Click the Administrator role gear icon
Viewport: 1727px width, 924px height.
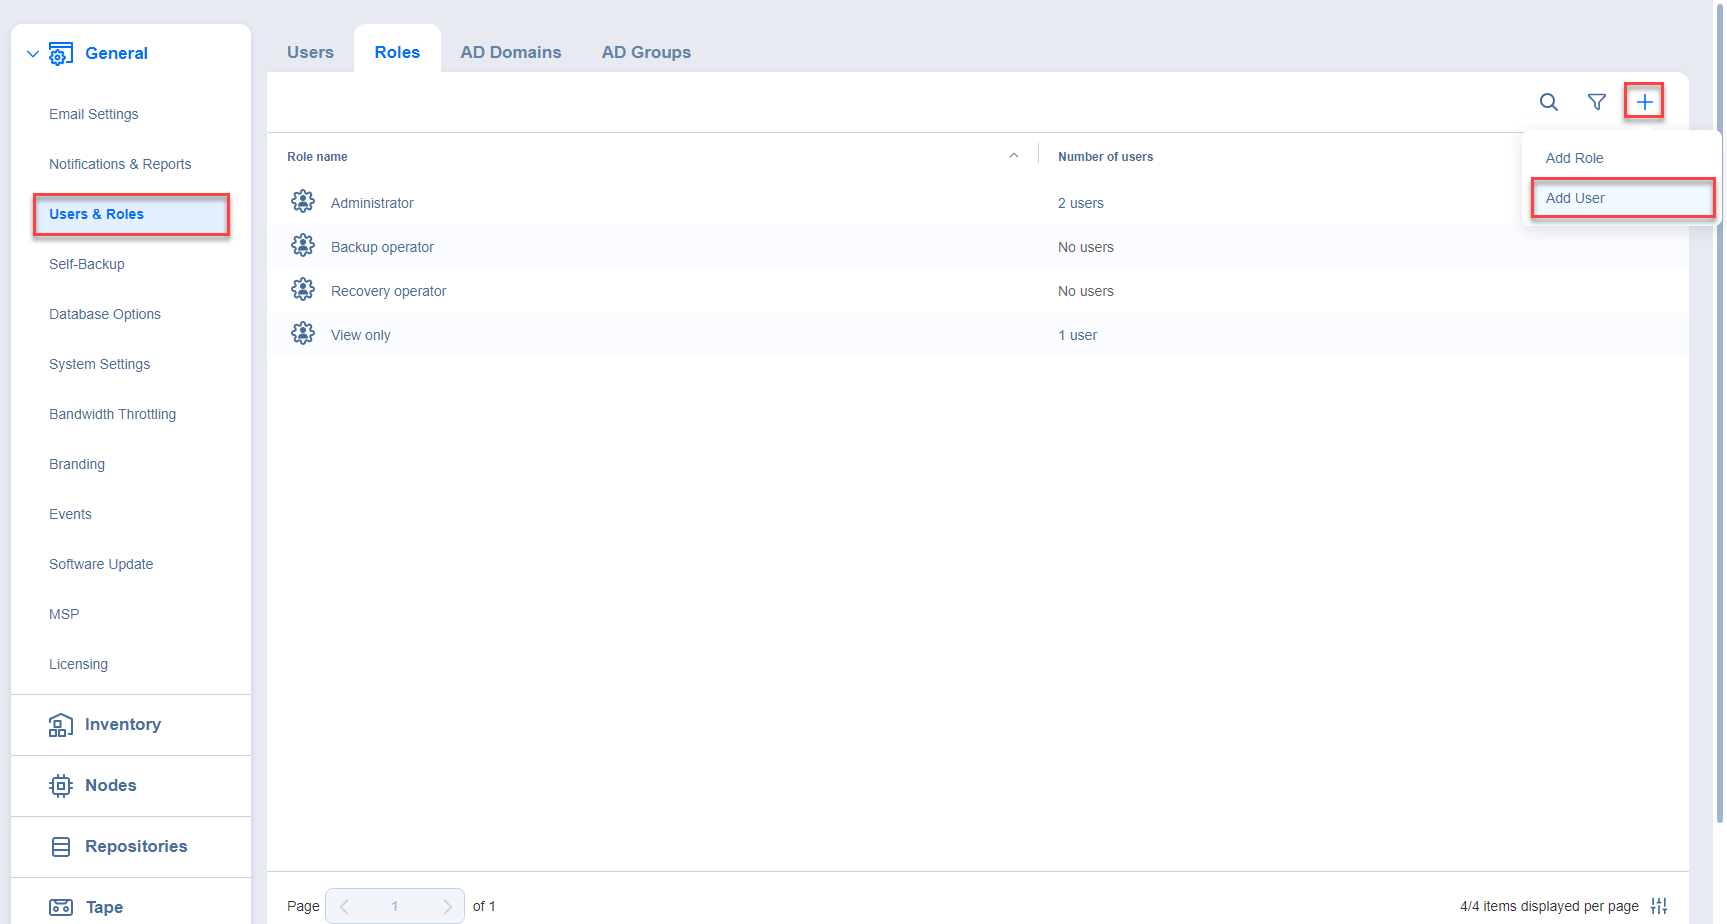(303, 202)
